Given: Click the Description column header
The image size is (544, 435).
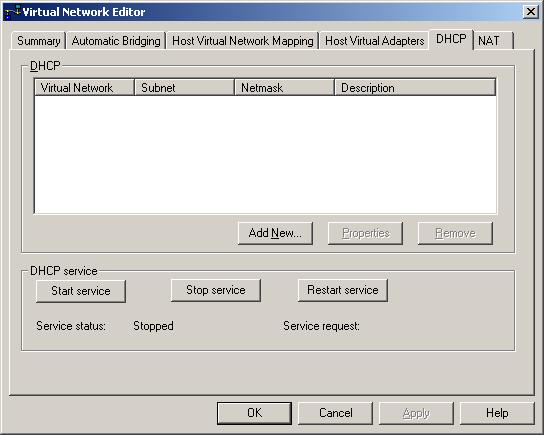Looking at the screenshot, I should (415, 87).
